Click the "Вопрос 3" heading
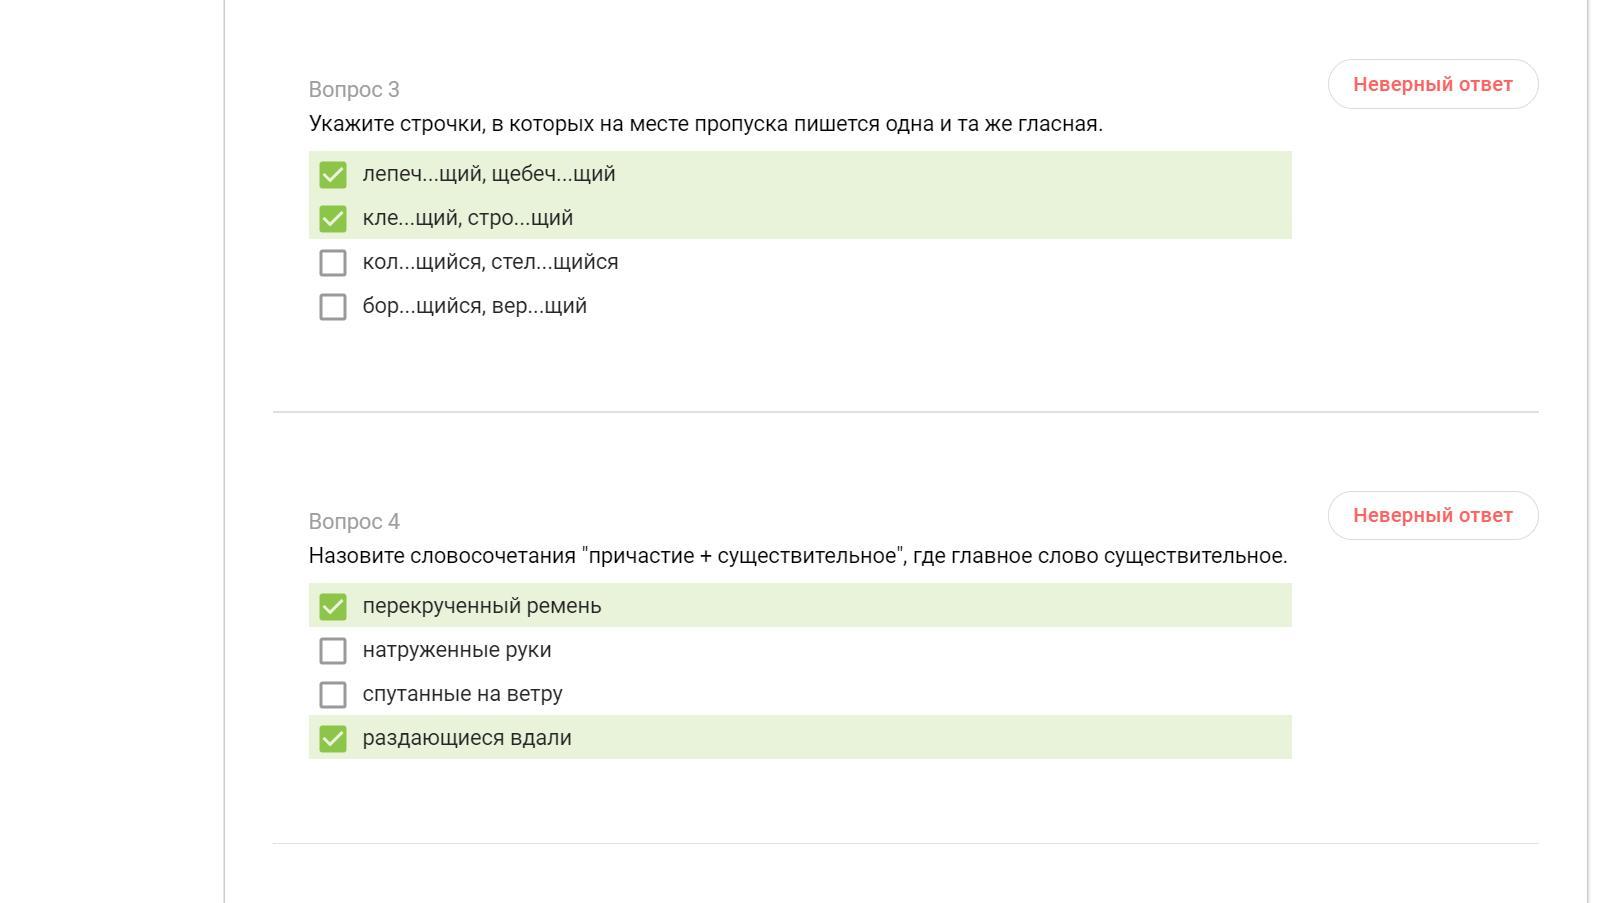This screenshot has height=903, width=1606. tap(354, 90)
